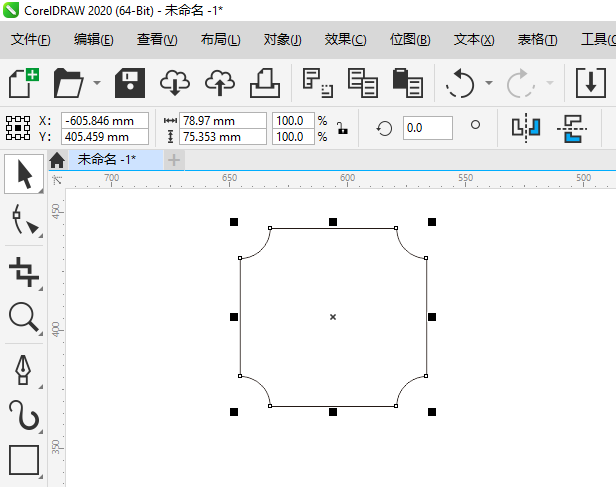616x487 pixels.
Task: Click the Cut icon
Action: click(317, 83)
